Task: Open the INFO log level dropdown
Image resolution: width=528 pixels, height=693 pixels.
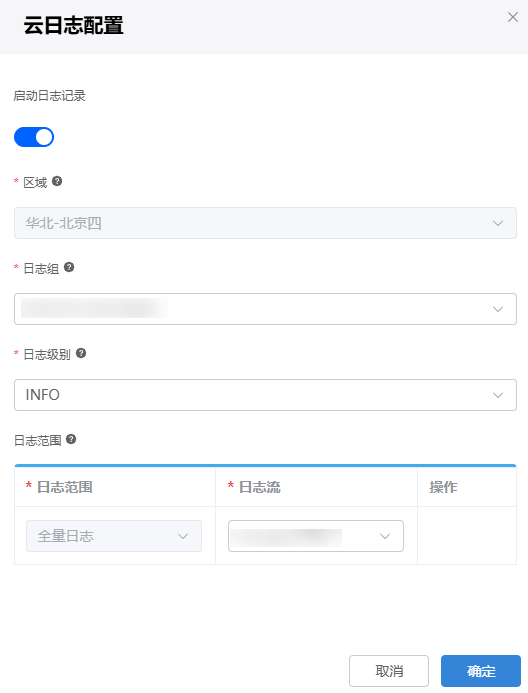Action: pos(265,395)
